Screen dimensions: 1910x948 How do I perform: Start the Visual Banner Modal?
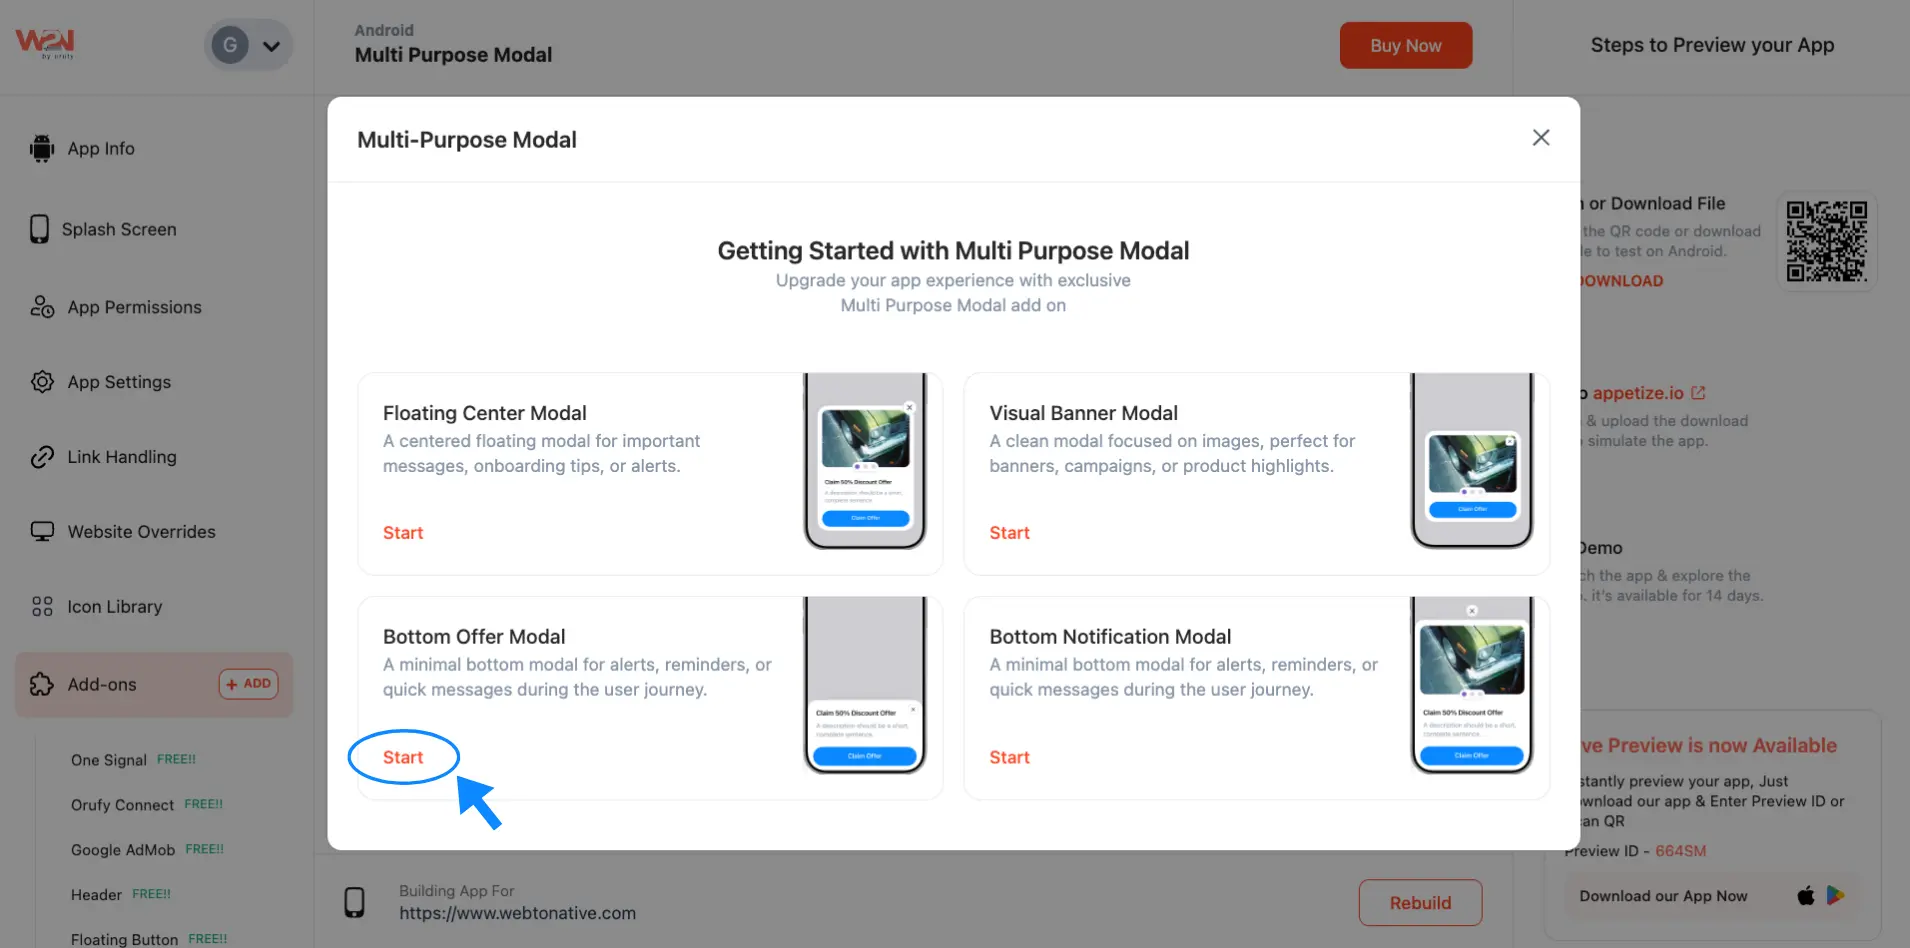coord(1009,533)
